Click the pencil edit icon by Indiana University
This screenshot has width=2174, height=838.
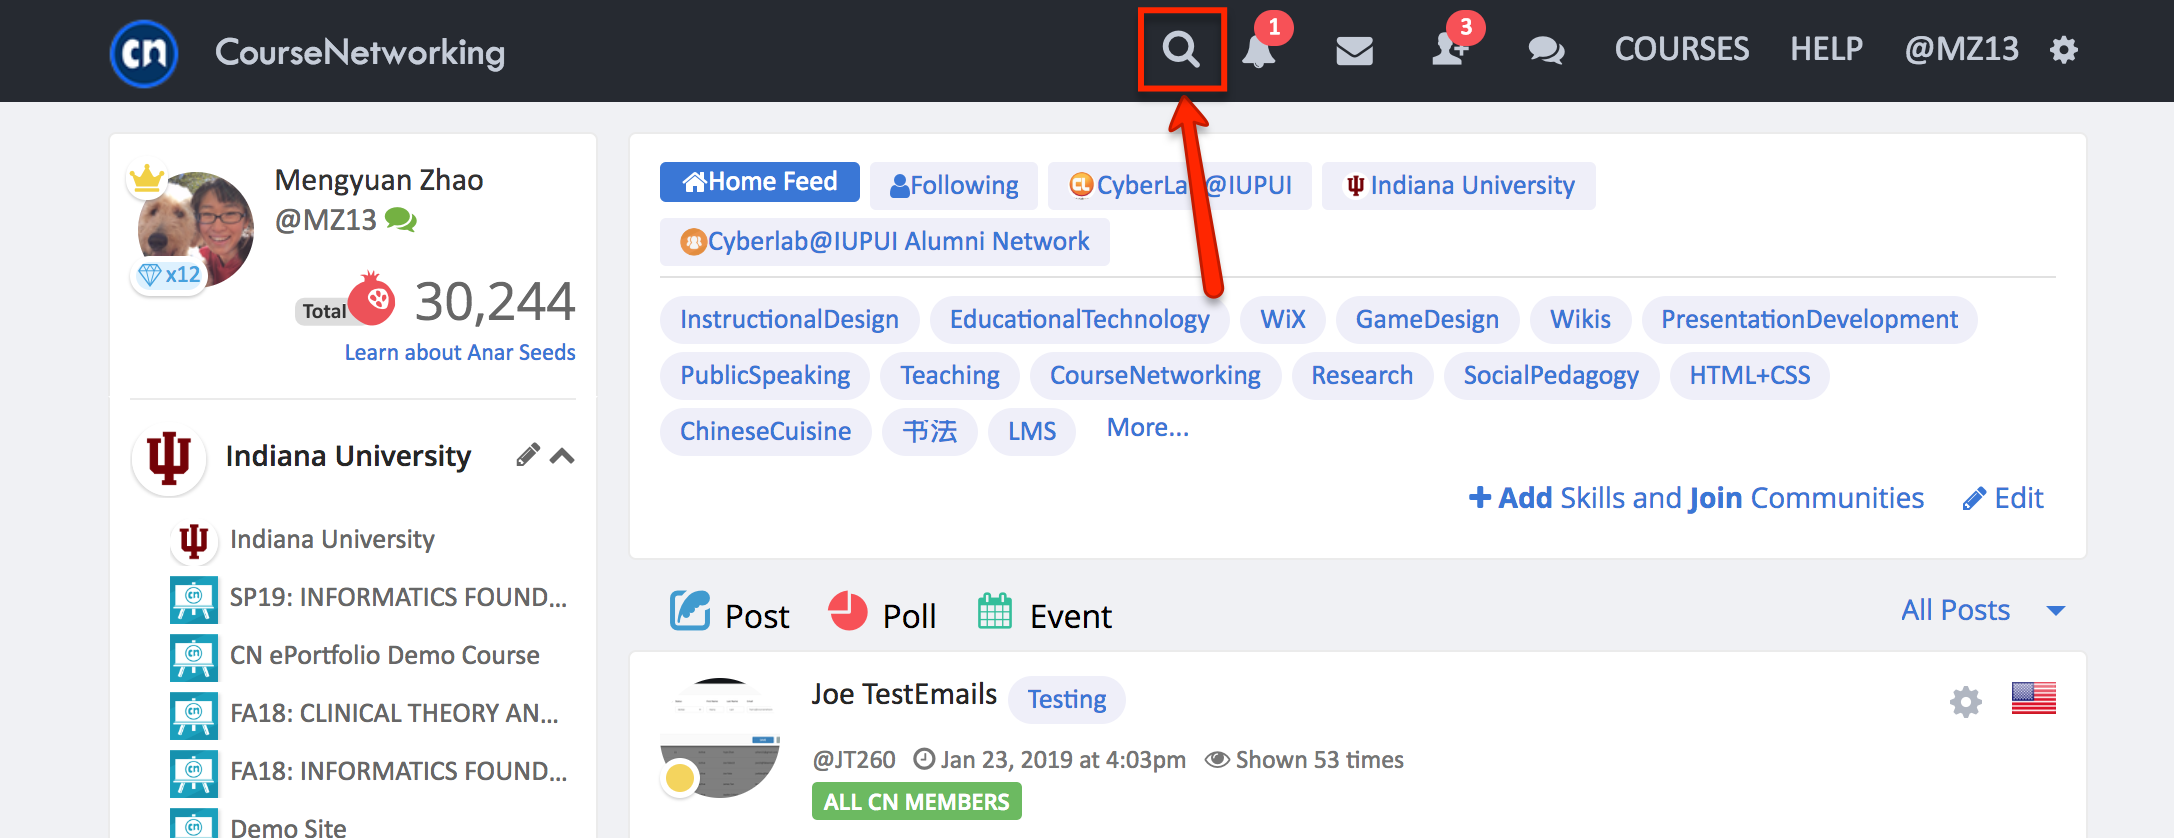pos(527,455)
